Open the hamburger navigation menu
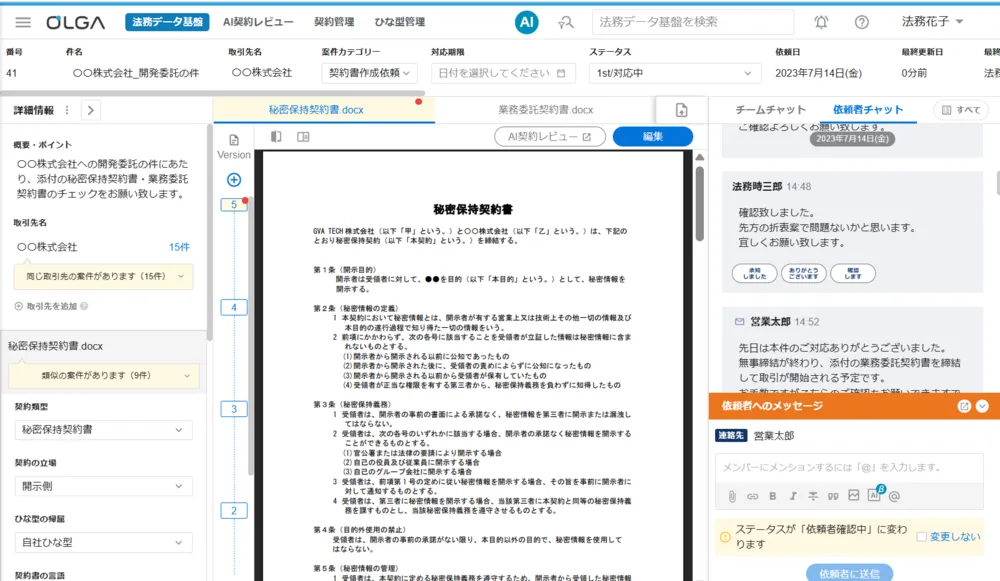 click(x=23, y=22)
